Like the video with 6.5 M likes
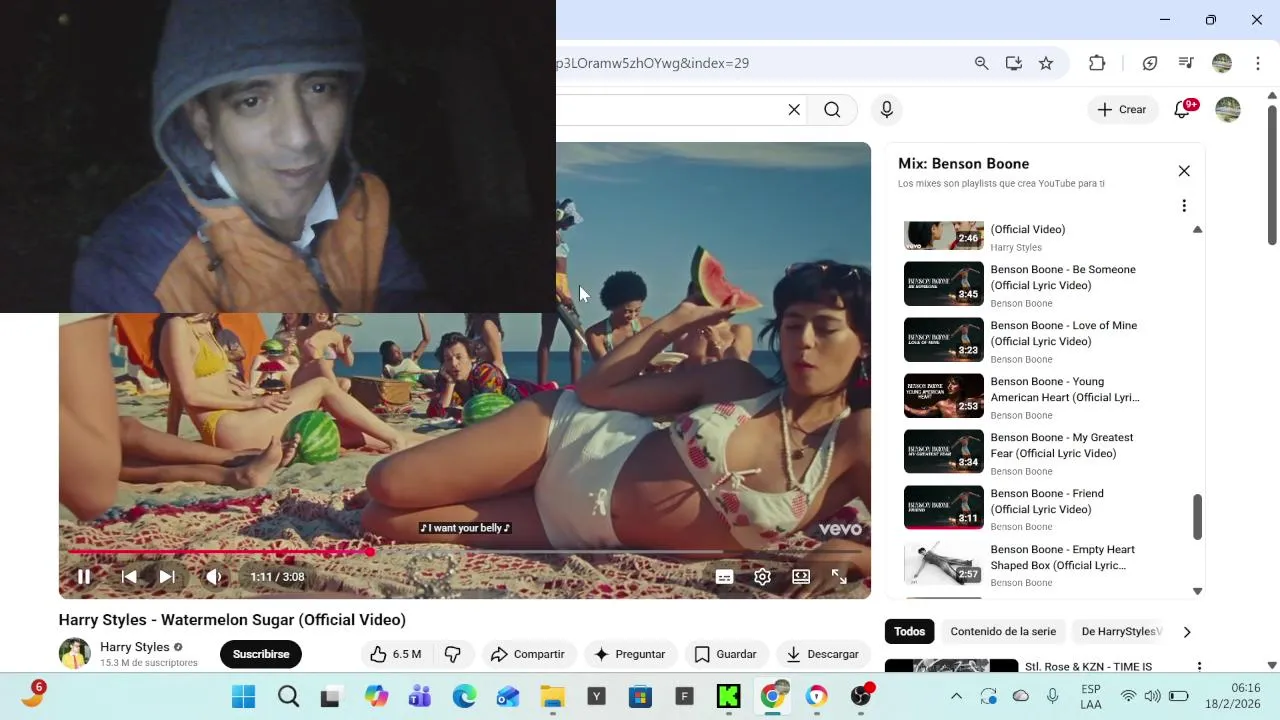The image size is (1280, 720). click(394, 654)
